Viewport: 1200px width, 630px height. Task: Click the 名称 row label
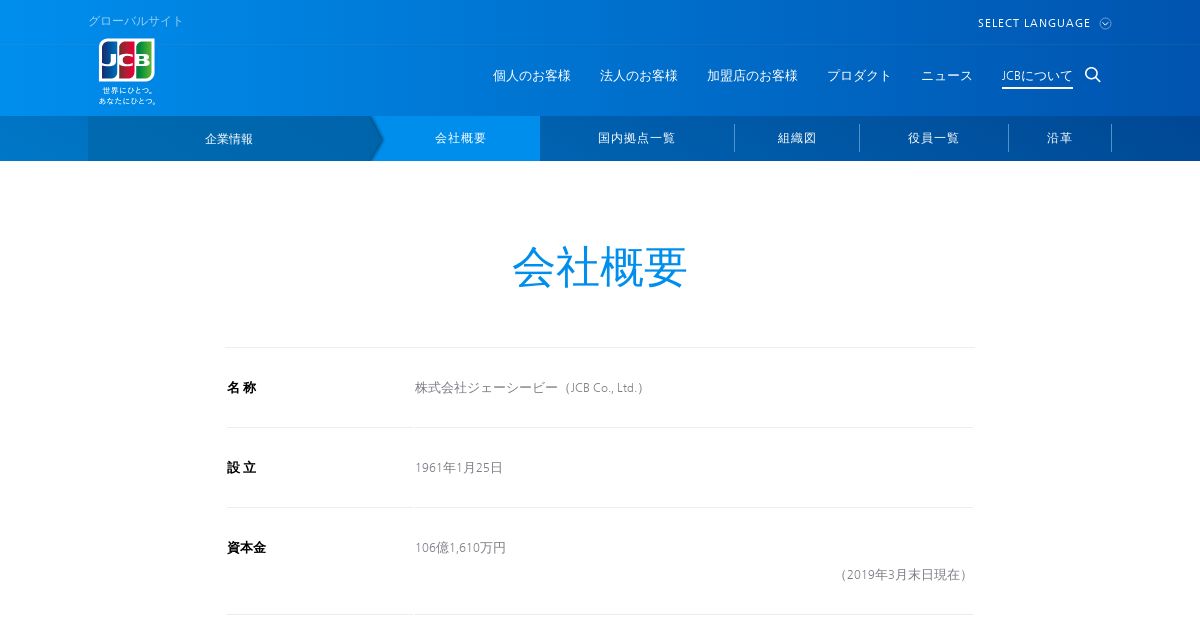242,388
